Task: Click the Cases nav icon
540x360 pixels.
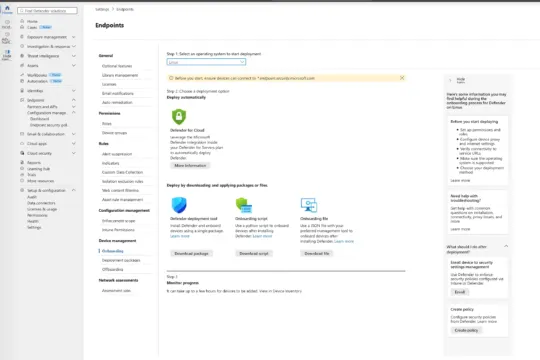Action: click(22, 27)
